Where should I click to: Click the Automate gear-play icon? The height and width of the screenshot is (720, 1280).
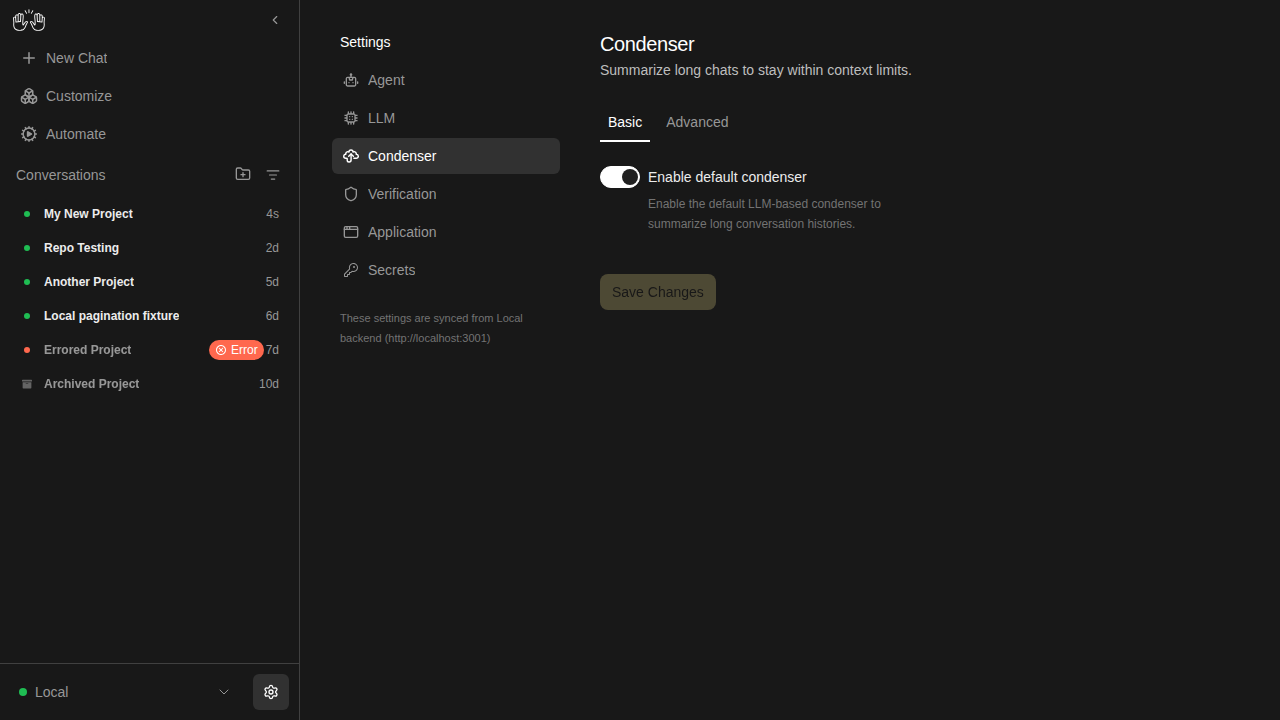click(x=29, y=134)
